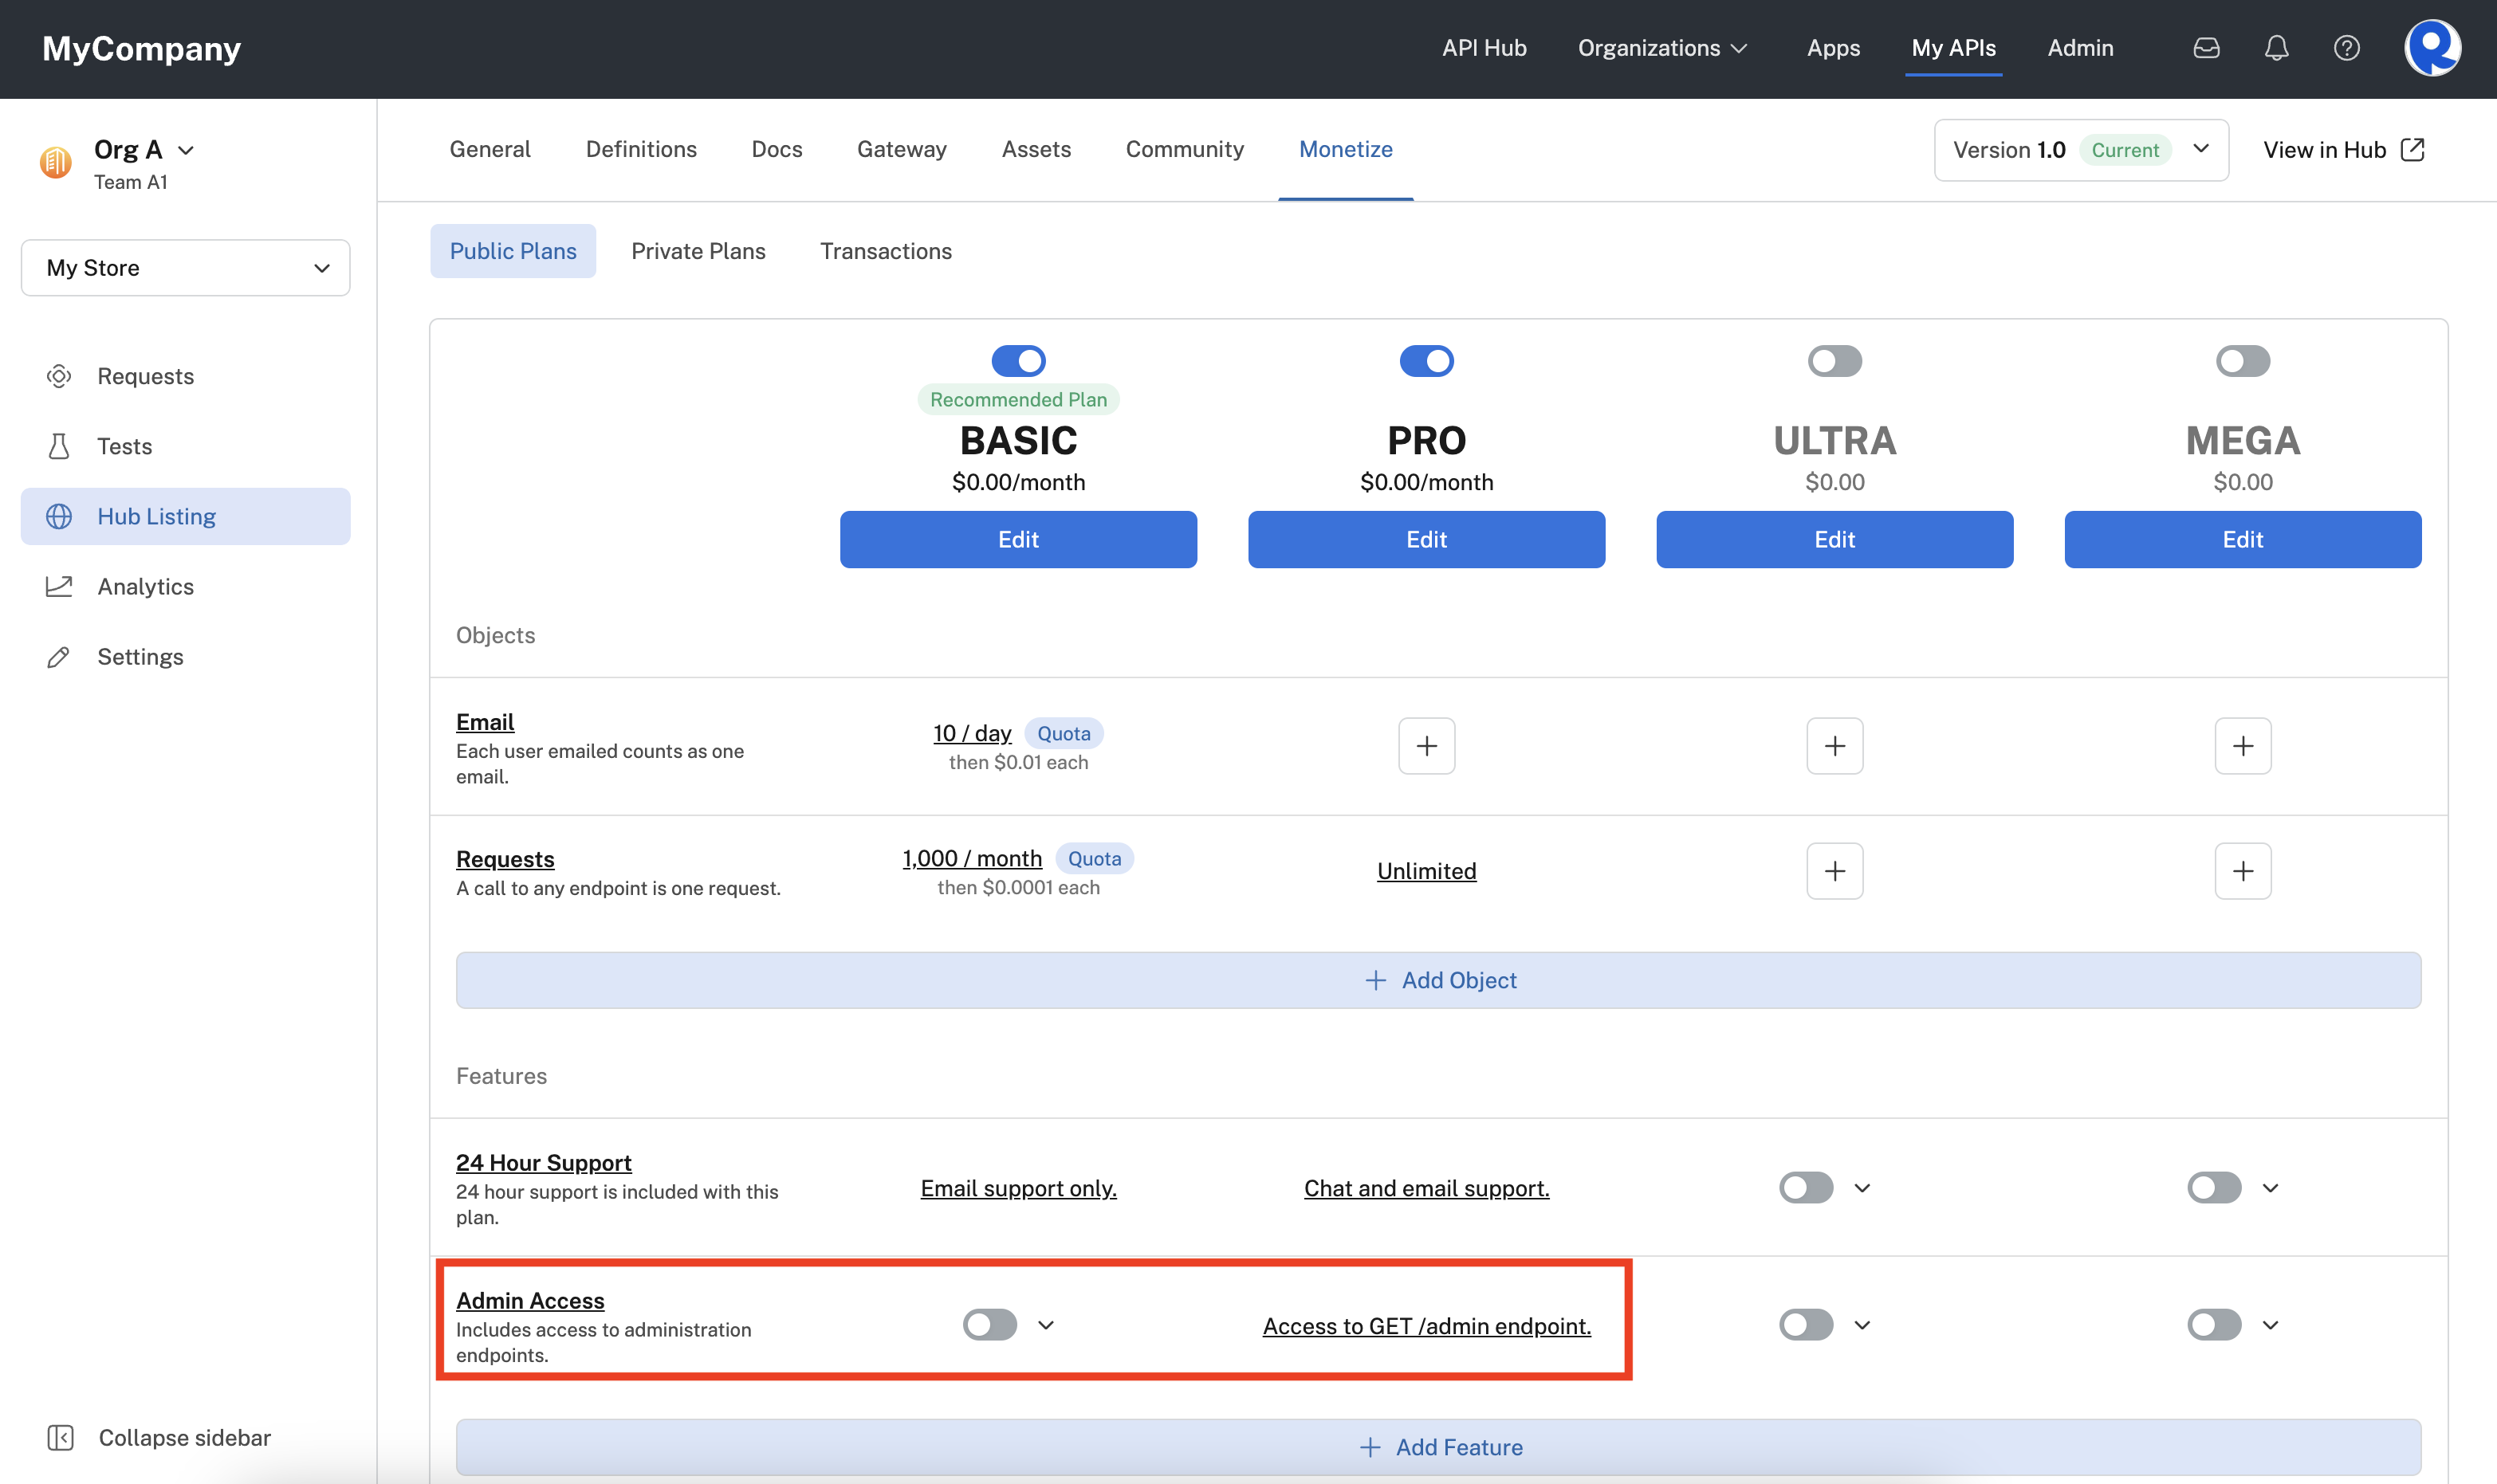Click the API Hub navigation icon
This screenshot has width=2497, height=1484.
[1481, 48]
